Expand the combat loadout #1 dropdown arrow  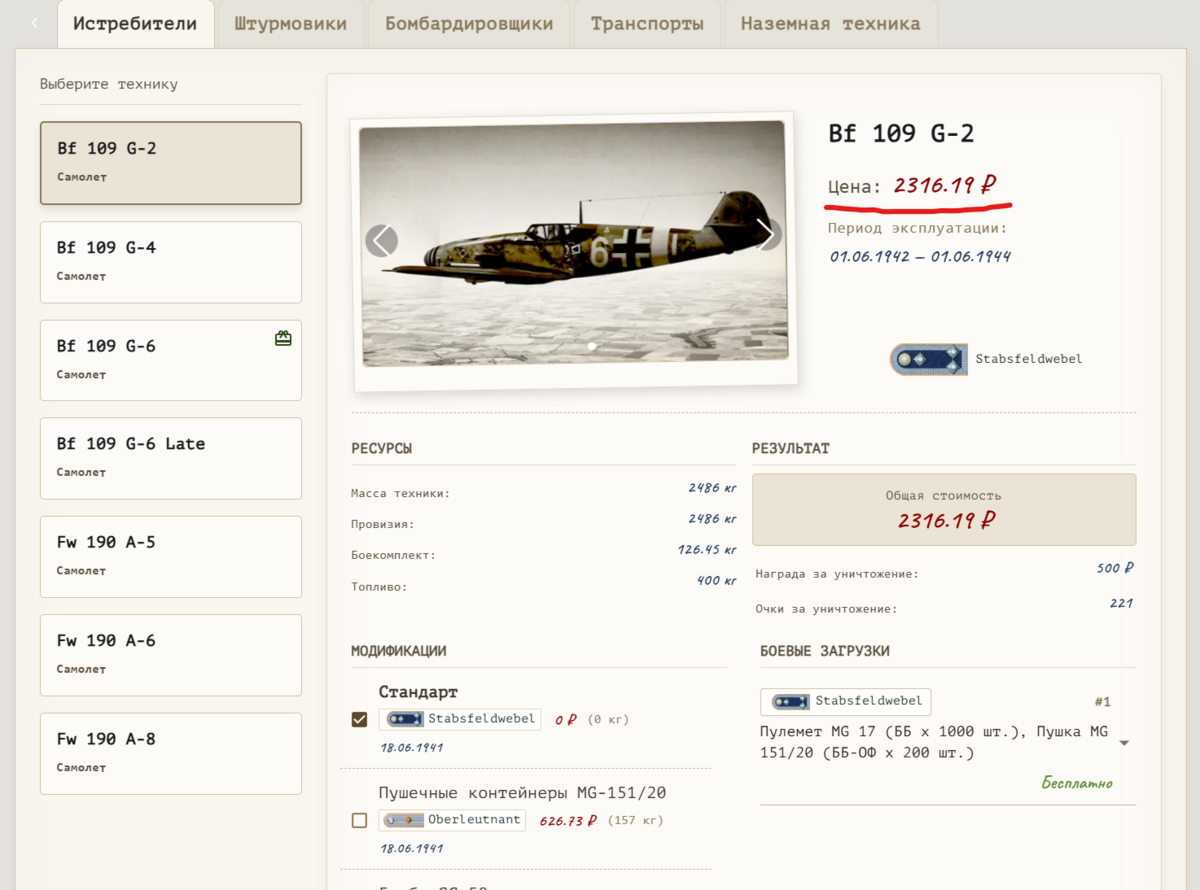(1124, 743)
